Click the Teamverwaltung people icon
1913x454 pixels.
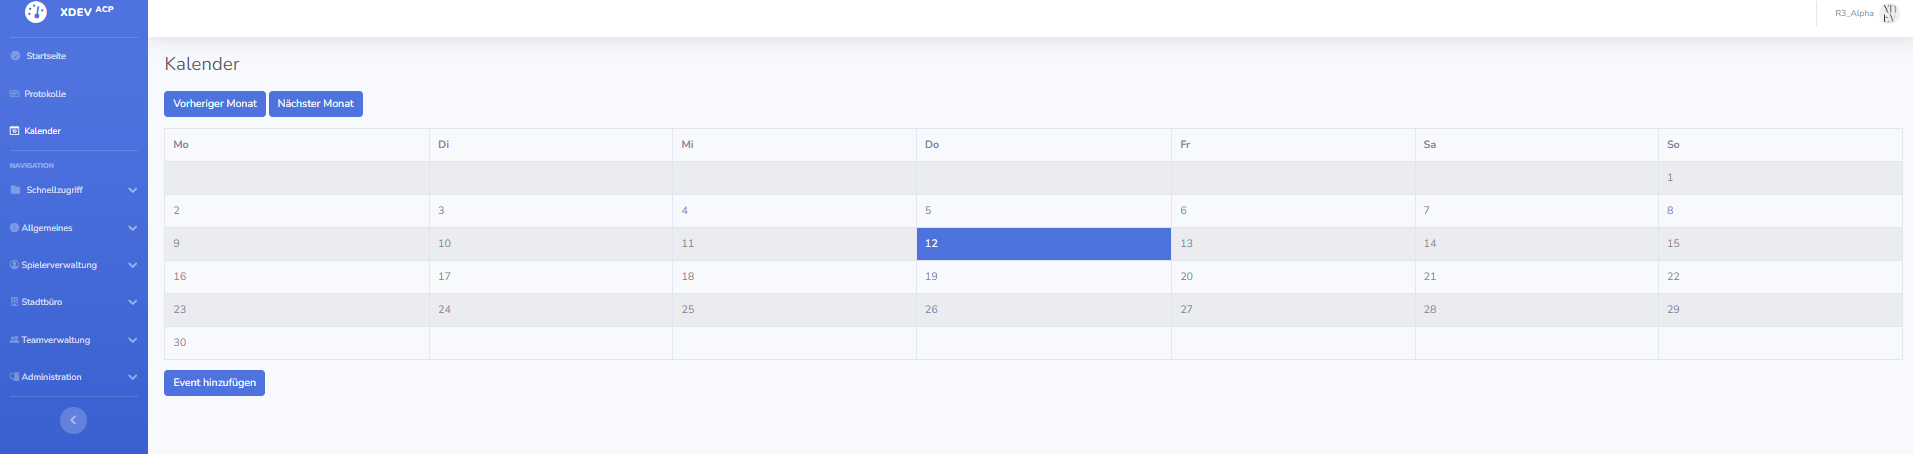pos(14,340)
